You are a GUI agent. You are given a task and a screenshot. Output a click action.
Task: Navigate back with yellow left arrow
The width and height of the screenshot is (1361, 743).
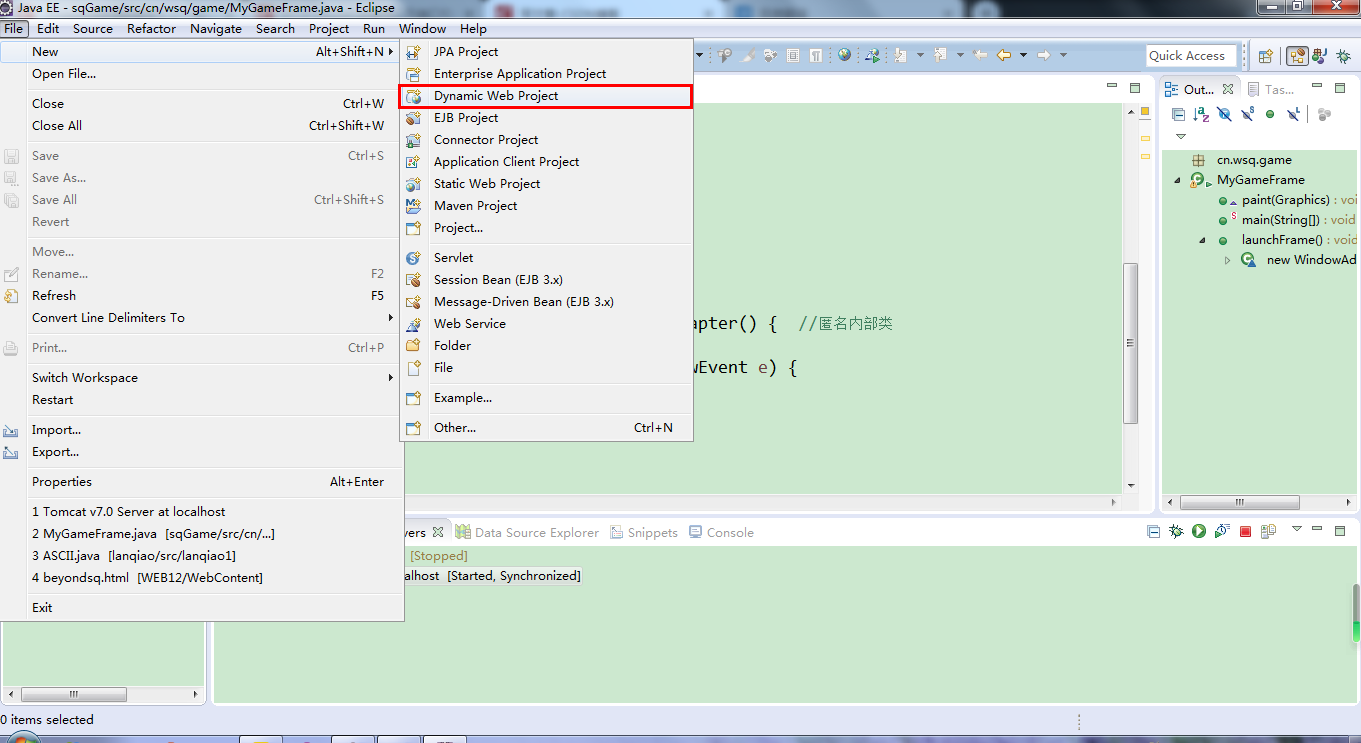(1003, 55)
